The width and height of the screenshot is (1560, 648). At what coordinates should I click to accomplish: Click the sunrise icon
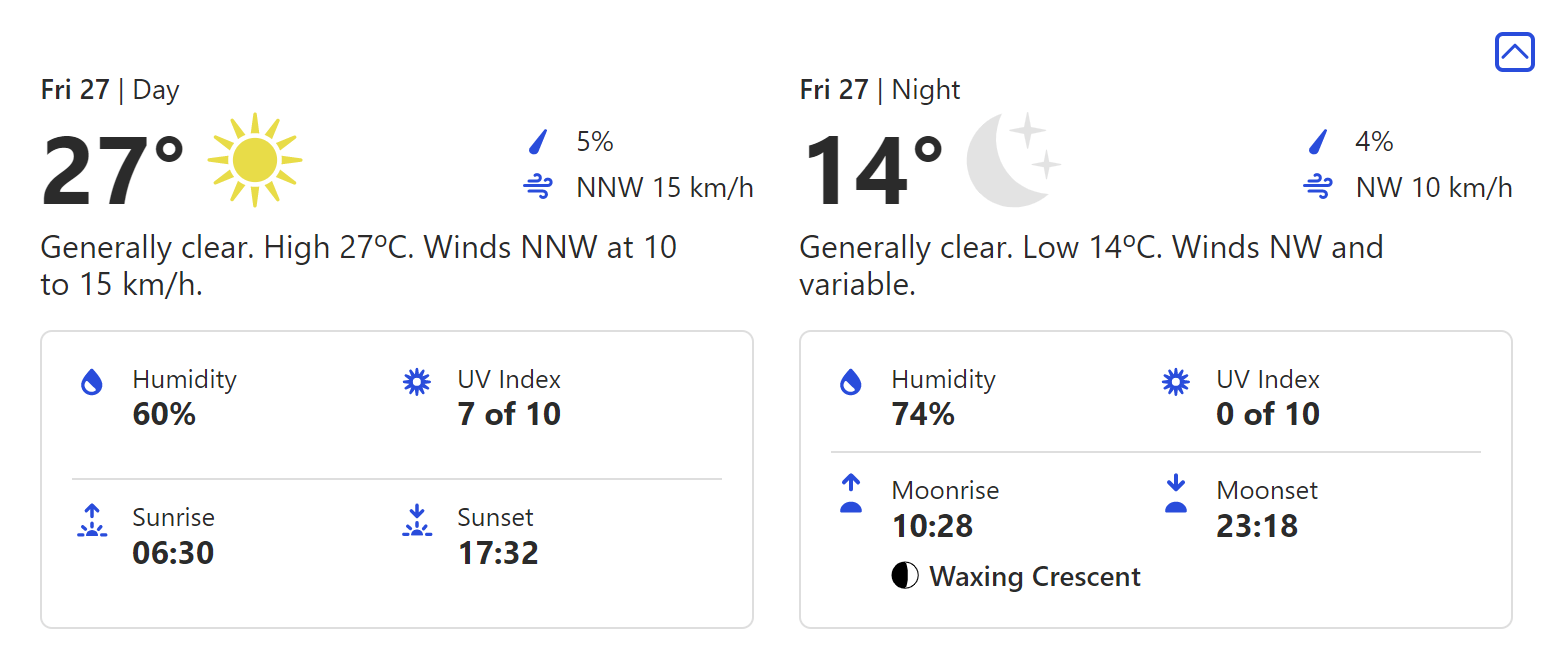pos(92,521)
